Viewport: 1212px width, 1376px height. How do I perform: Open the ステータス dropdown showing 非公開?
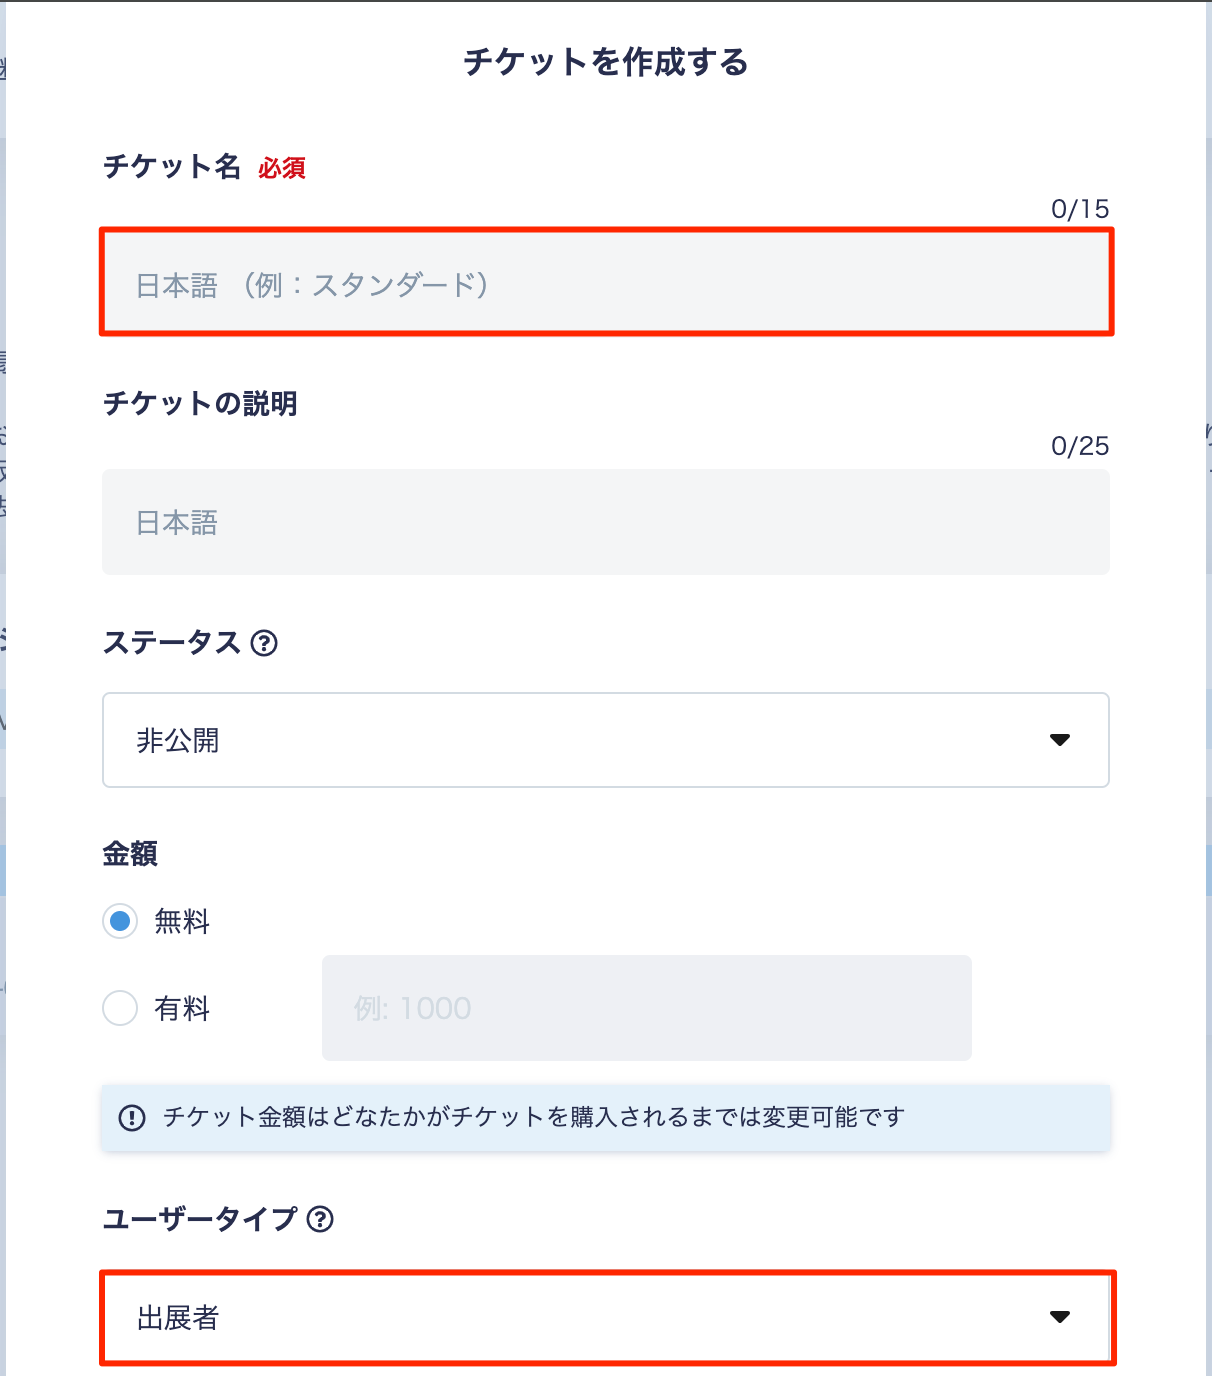coord(606,740)
